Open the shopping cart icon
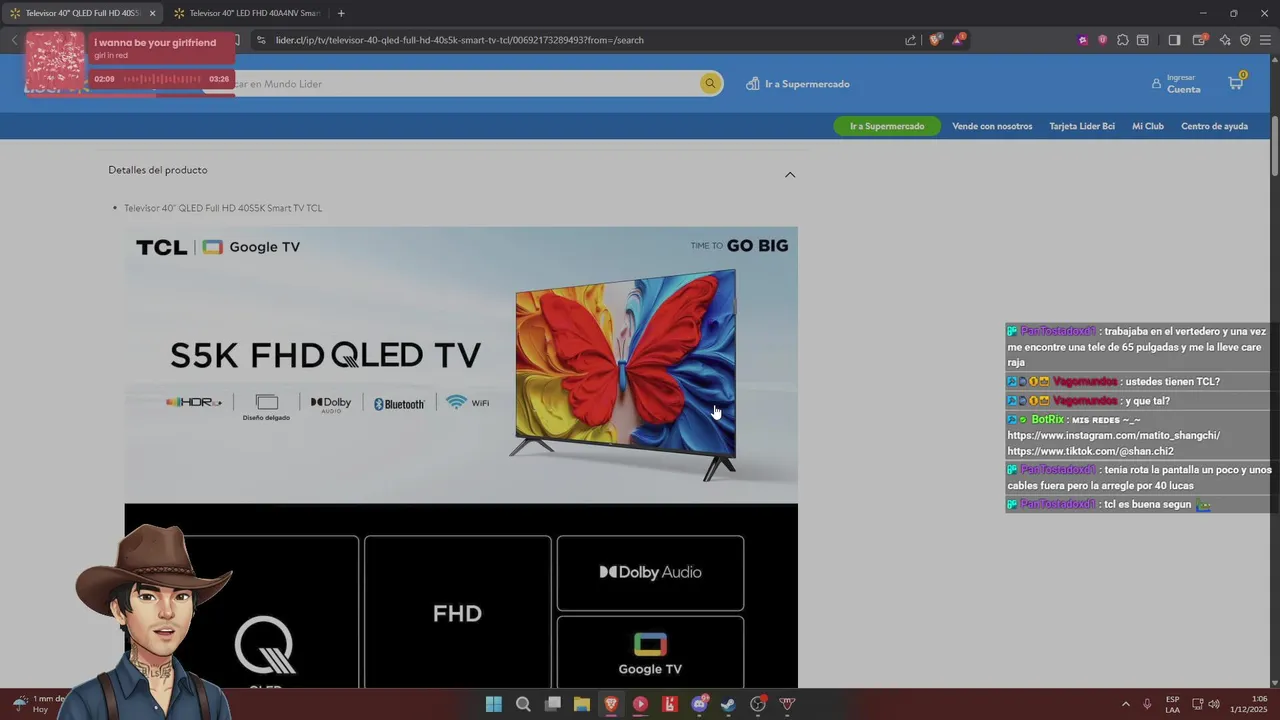The image size is (1280, 720). (1236, 83)
